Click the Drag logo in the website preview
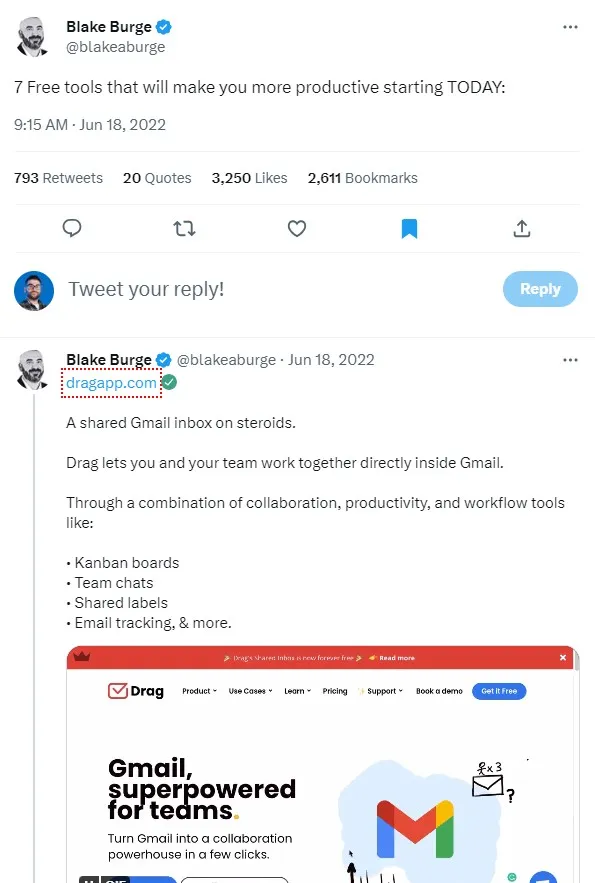595x883 pixels. [x=135, y=690]
